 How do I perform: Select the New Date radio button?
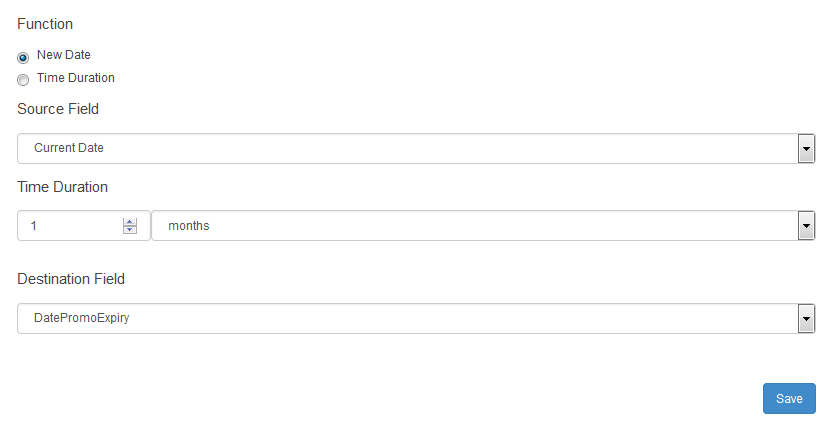[23, 57]
